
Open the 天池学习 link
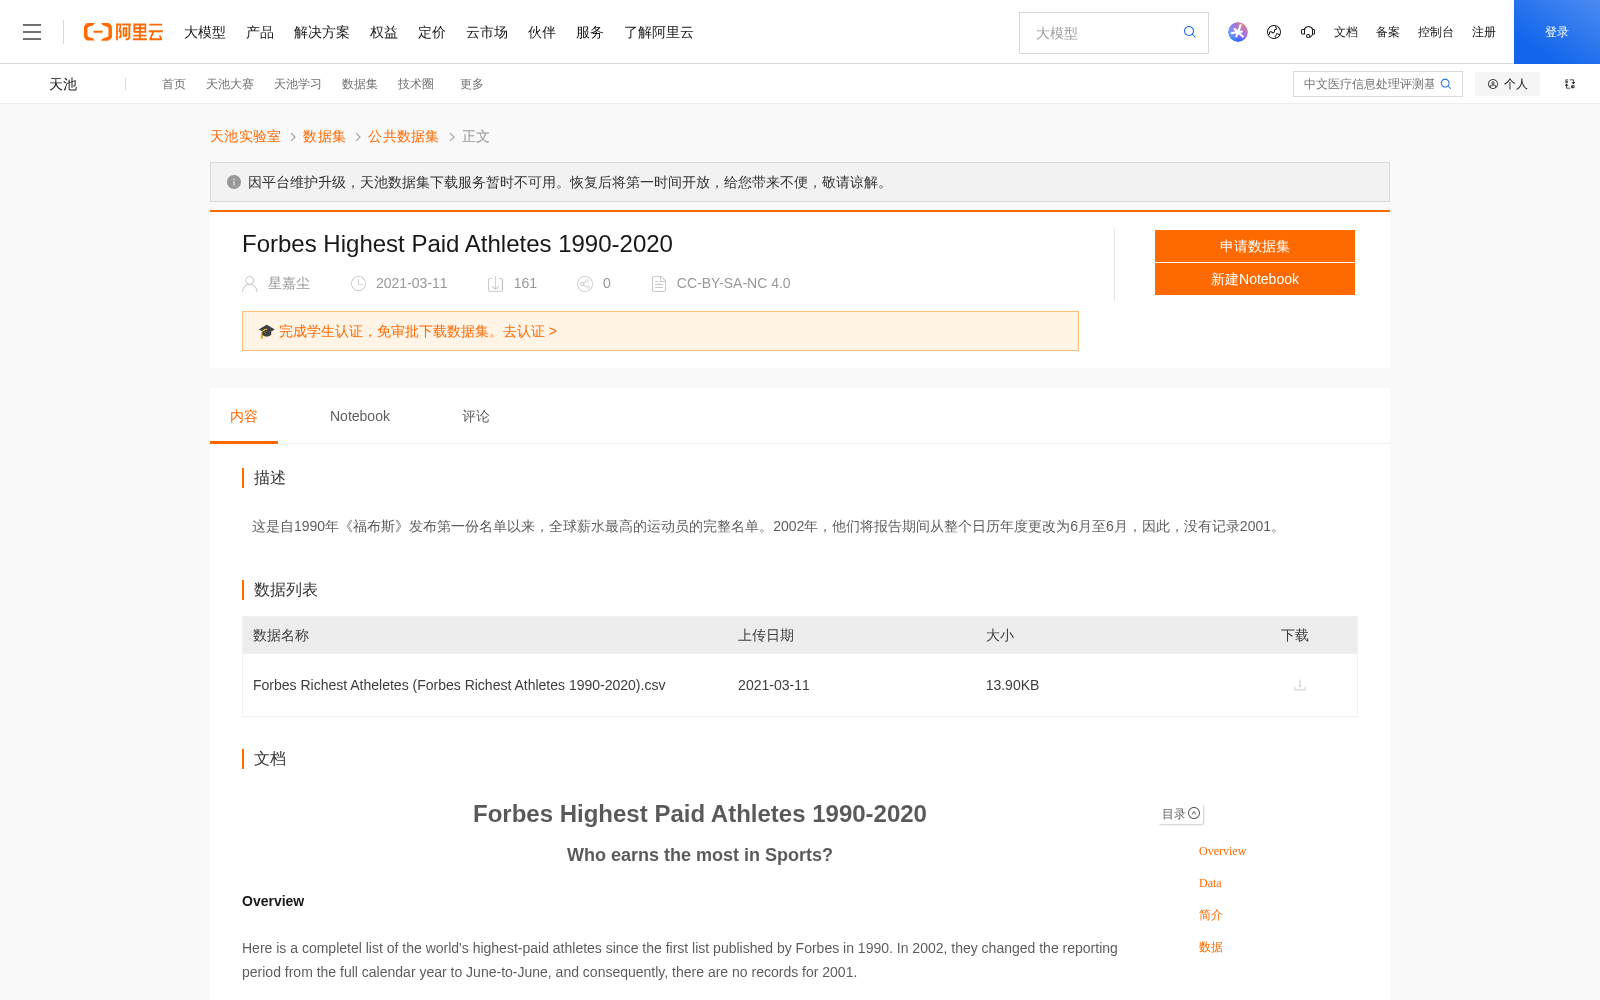298,84
